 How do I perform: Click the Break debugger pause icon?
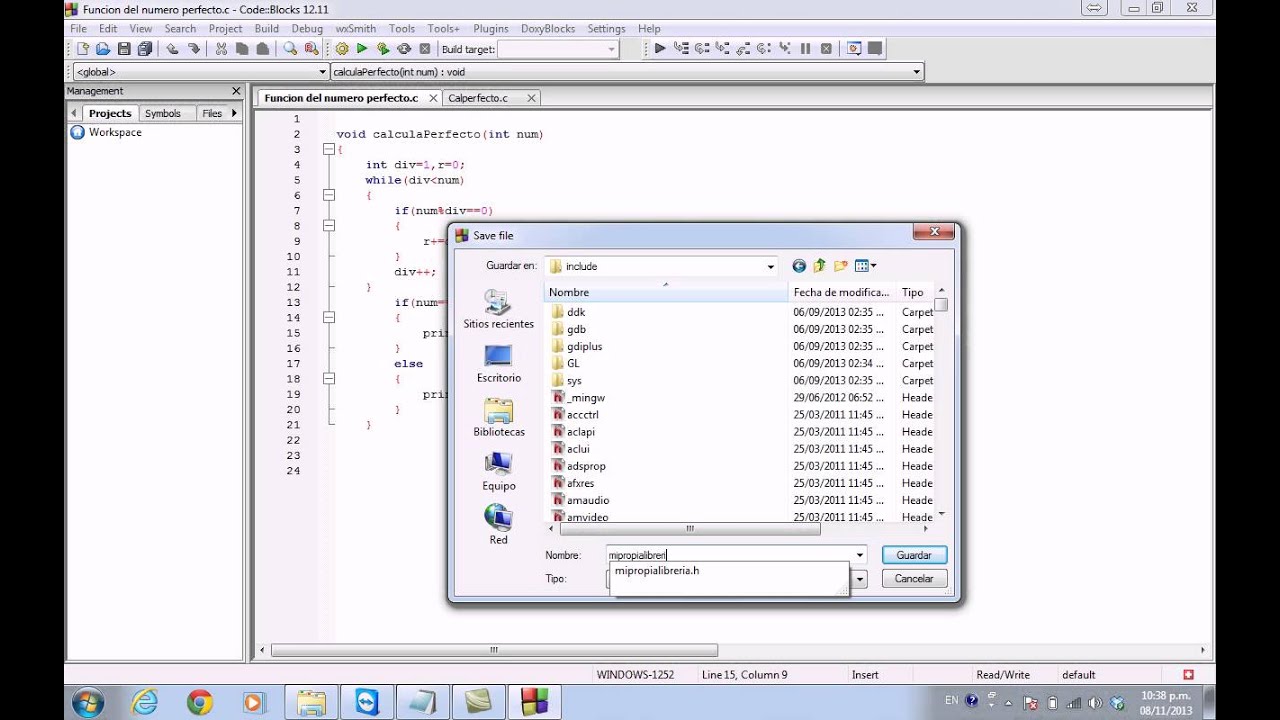click(x=805, y=49)
